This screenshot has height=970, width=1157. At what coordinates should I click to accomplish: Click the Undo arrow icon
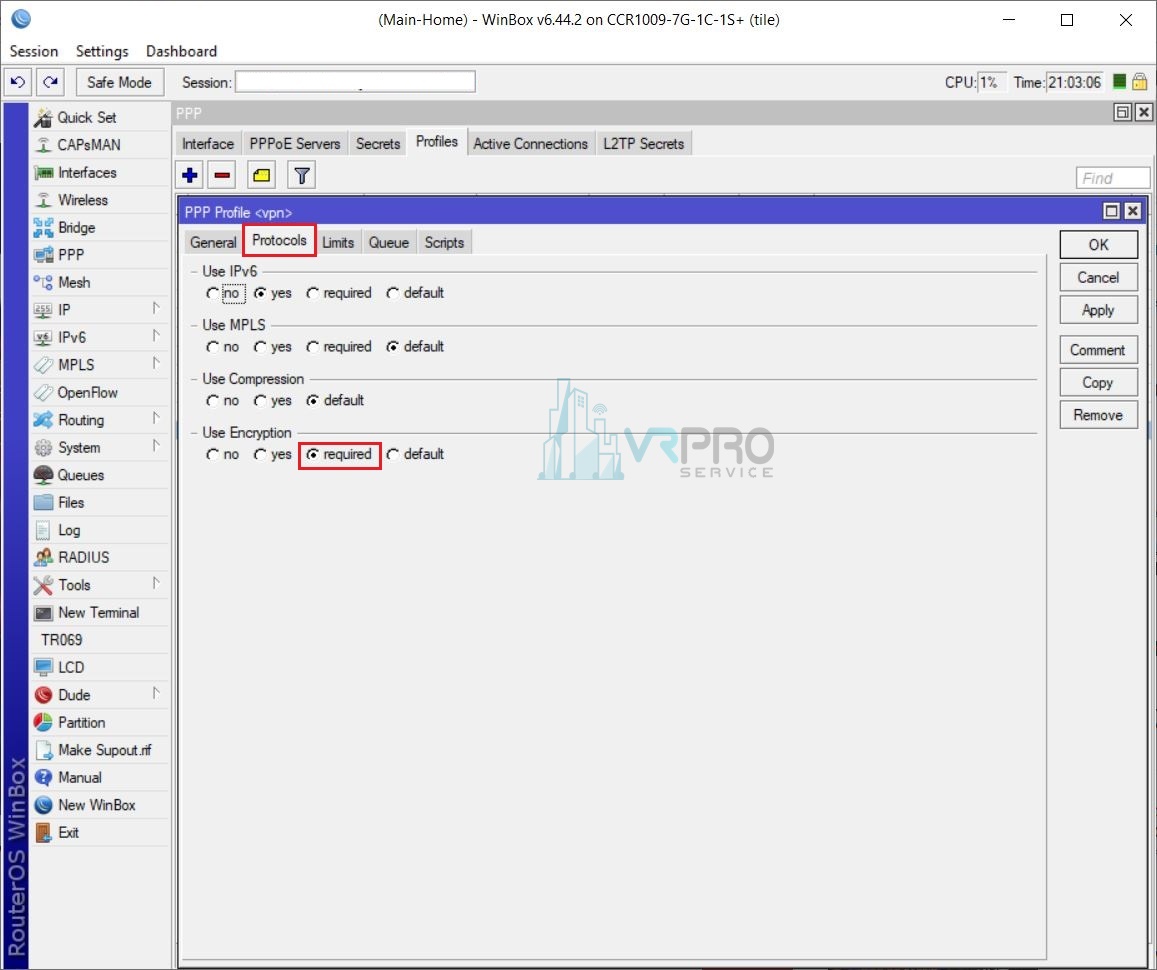(18, 82)
